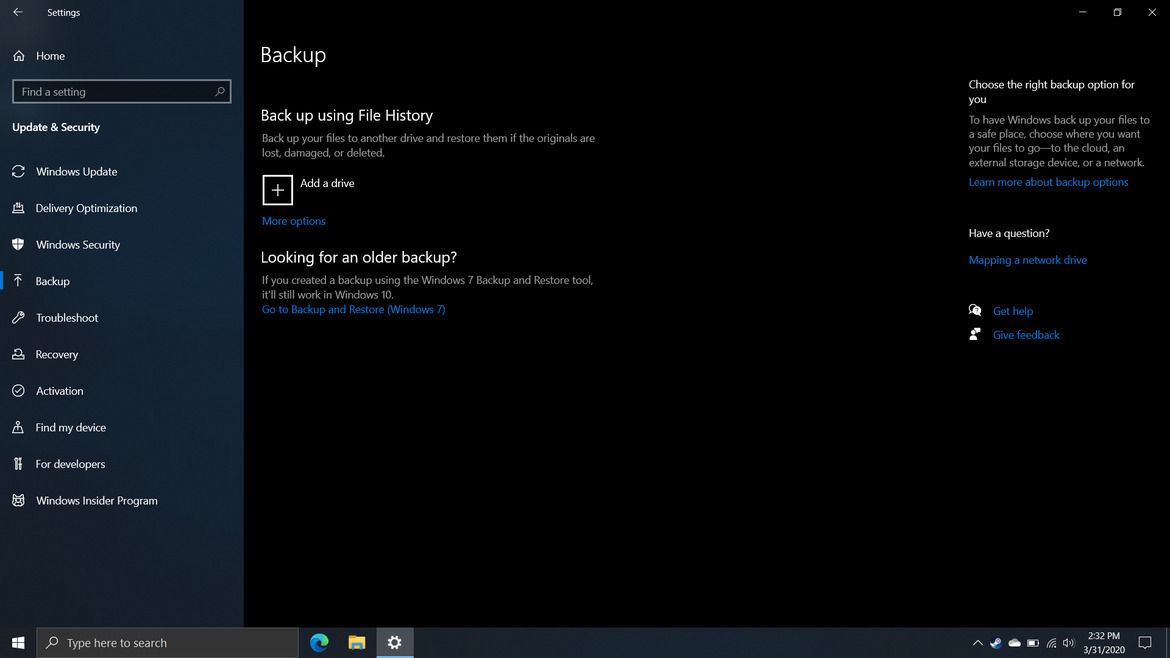Restore down the Settings window
The width and height of the screenshot is (1170, 658).
tap(1117, 12)
